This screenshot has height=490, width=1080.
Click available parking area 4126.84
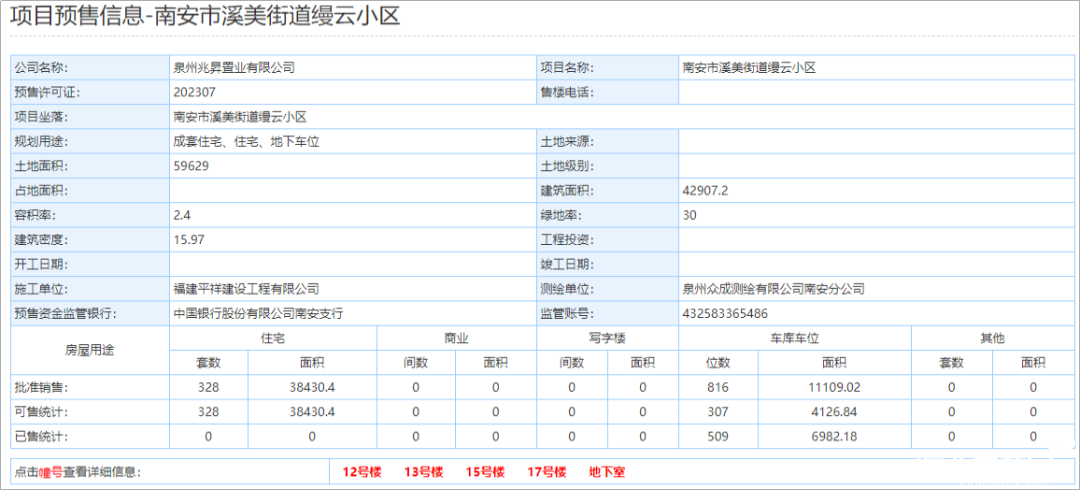coord(834,411)
